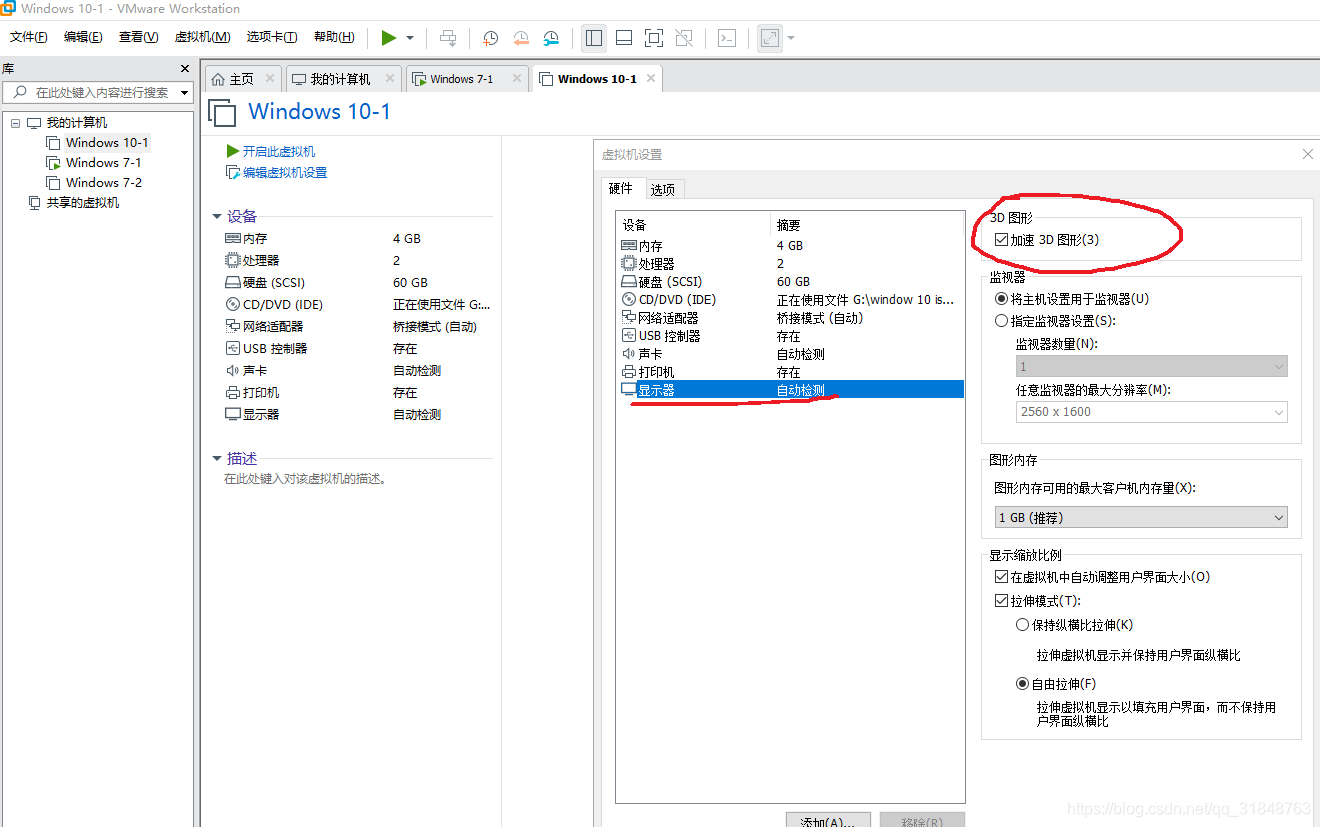
Task: Collapse the 设备 section
Action: coord(217,216)
